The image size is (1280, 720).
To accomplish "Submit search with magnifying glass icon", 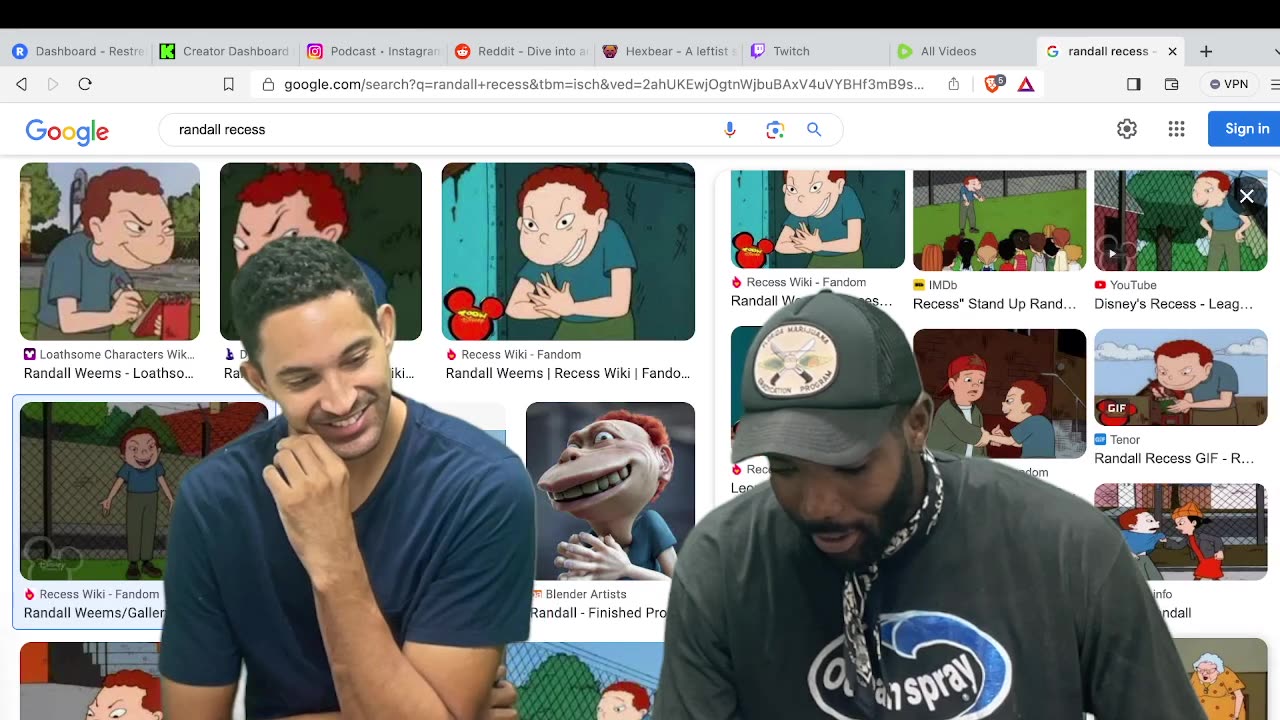I will [814, 129].
